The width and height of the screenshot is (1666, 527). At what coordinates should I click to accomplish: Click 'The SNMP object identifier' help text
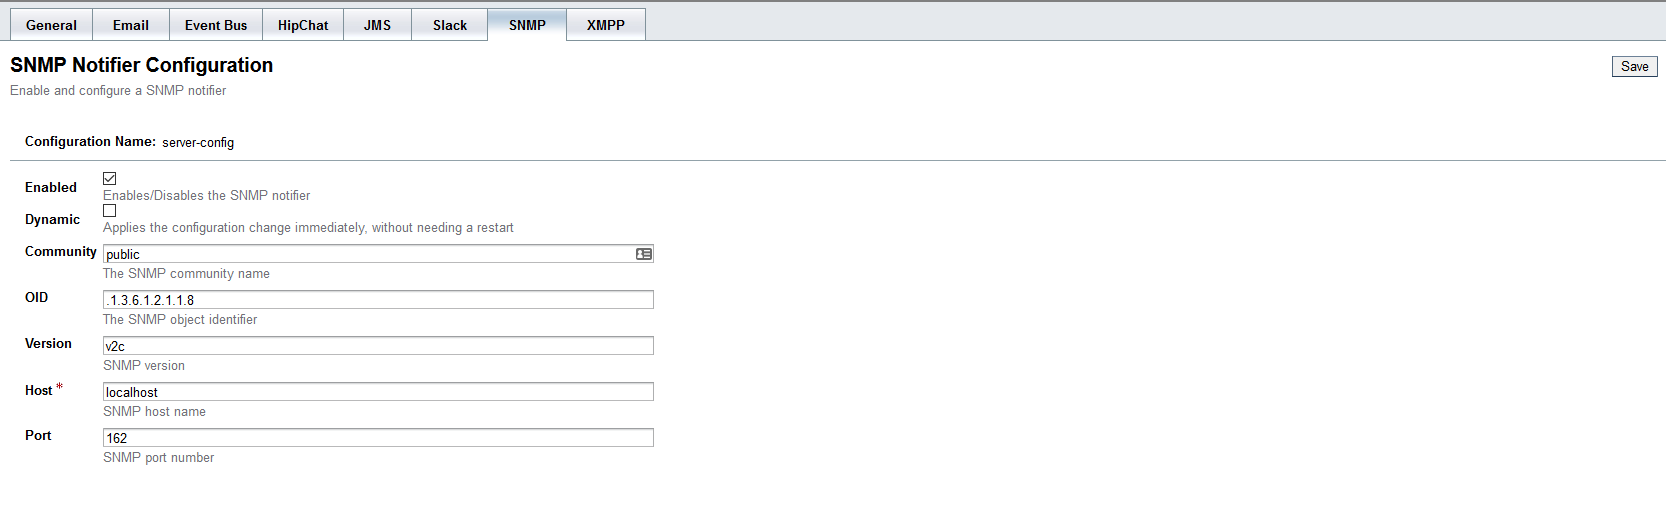pos(180,320)
